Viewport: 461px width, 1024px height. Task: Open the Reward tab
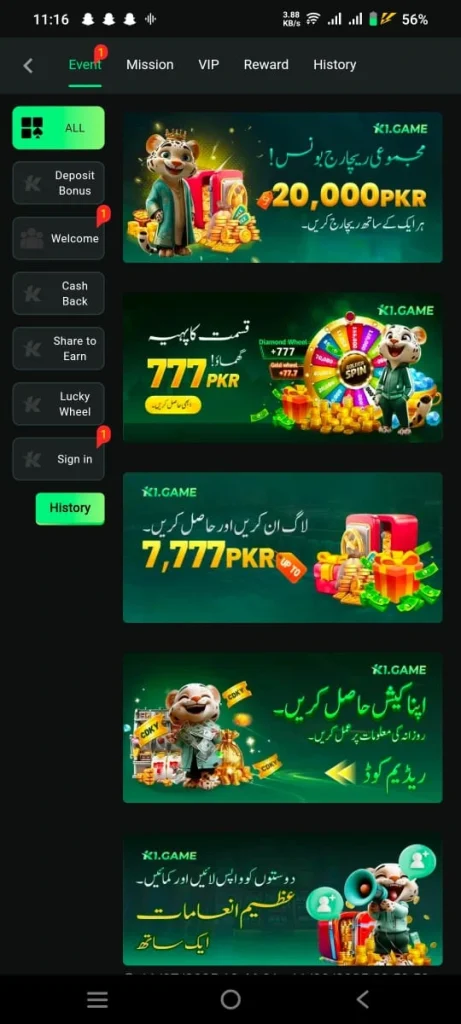point(266,65)
